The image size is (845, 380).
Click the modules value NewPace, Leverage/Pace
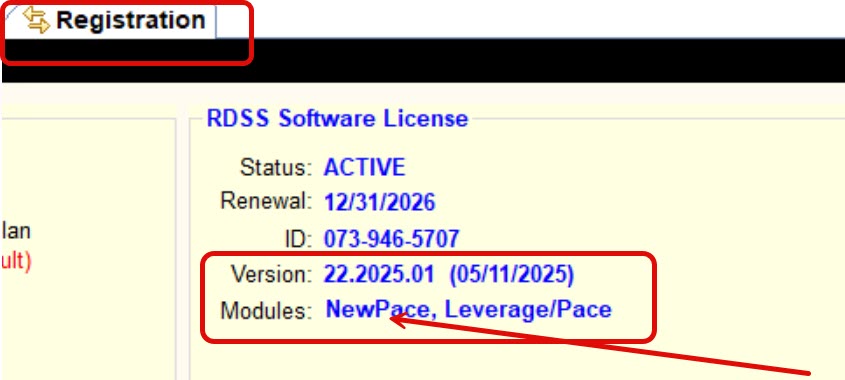tap(469, 310)
